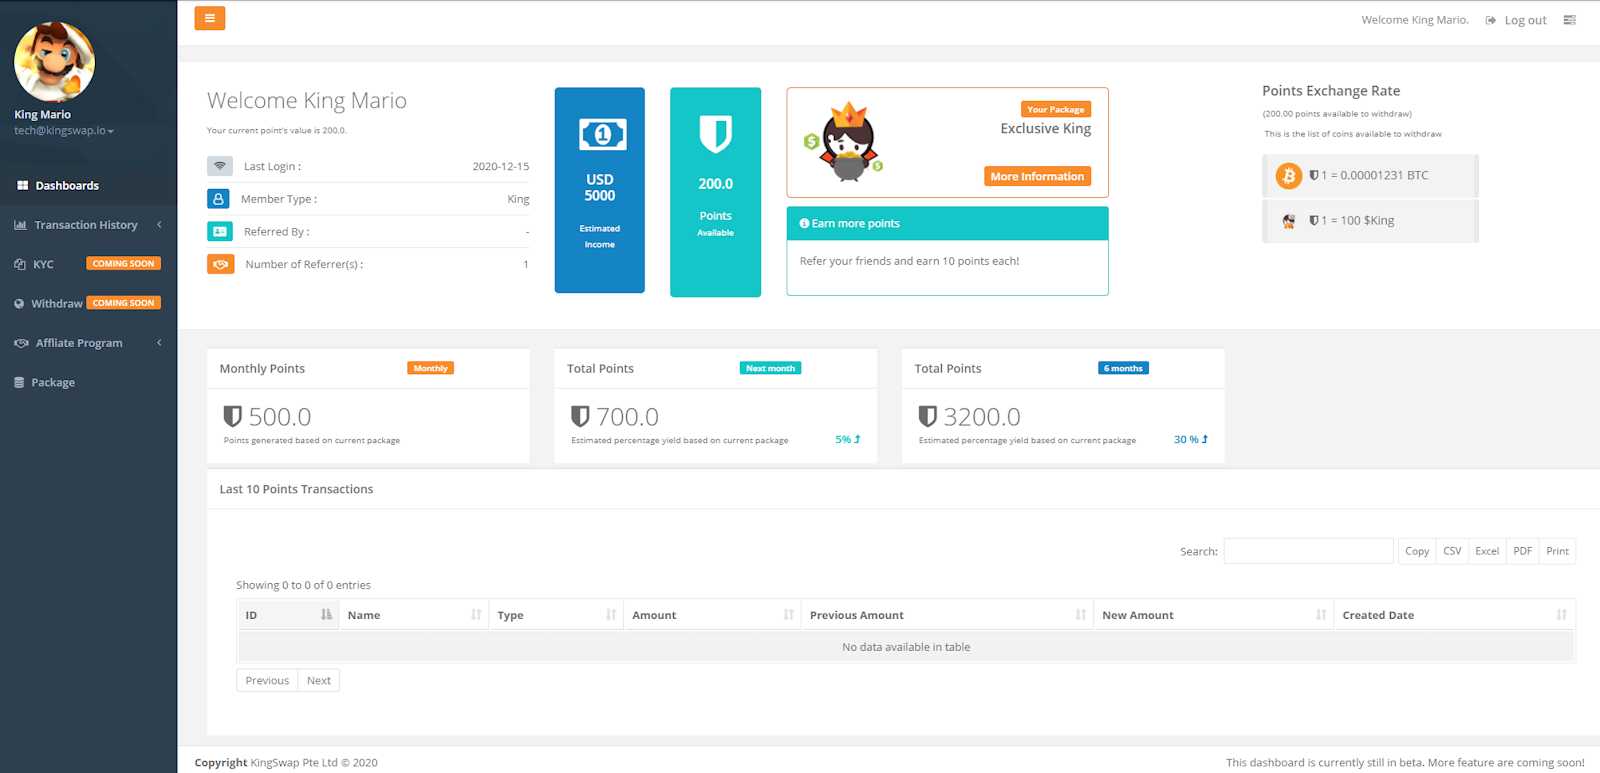
Task: Select the shield icon beside 500.0
Action: pos(232,416)
